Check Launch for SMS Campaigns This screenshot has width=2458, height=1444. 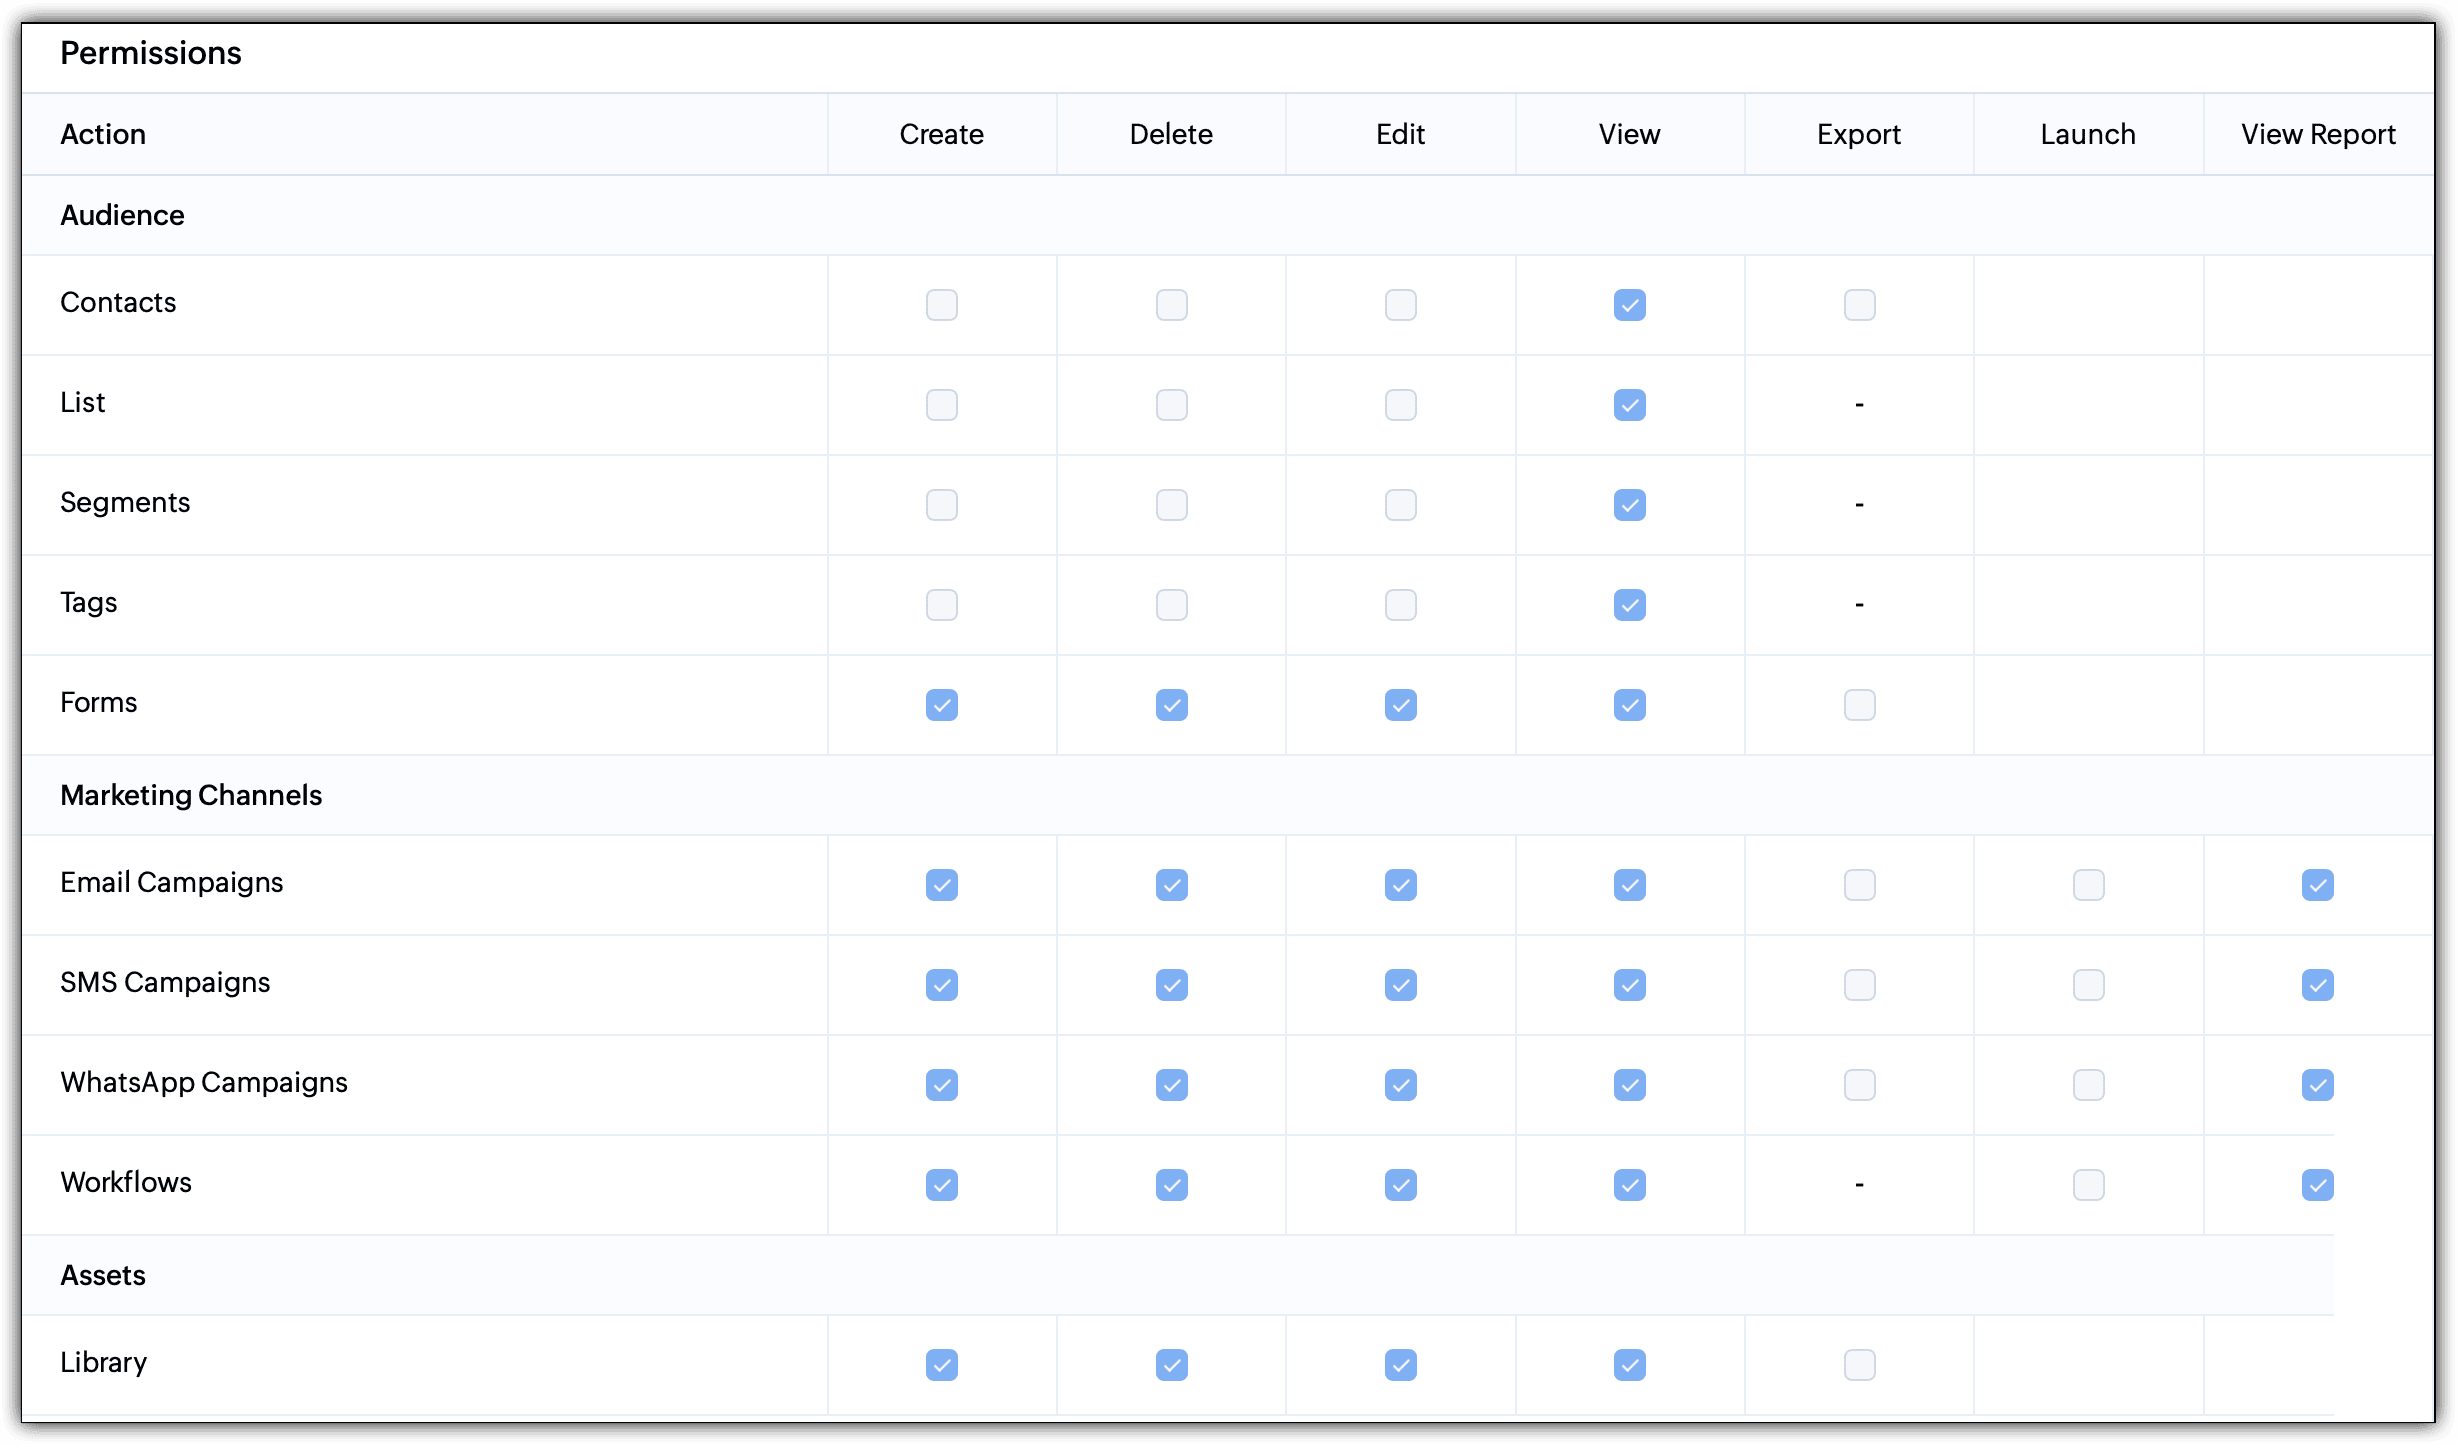pyautogui.click(x=2088, y=985)
